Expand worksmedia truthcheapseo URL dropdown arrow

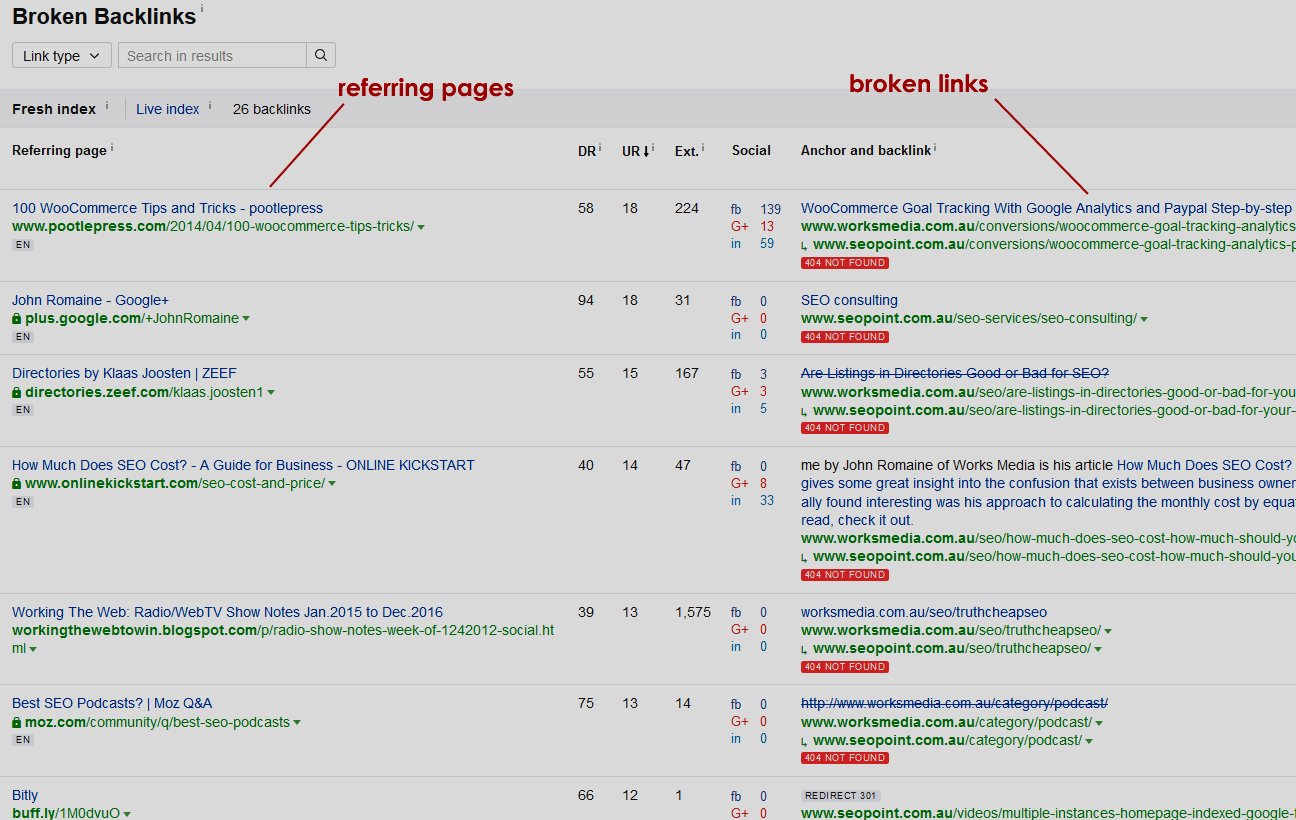pyautogui.click(x=1108, y=631)
